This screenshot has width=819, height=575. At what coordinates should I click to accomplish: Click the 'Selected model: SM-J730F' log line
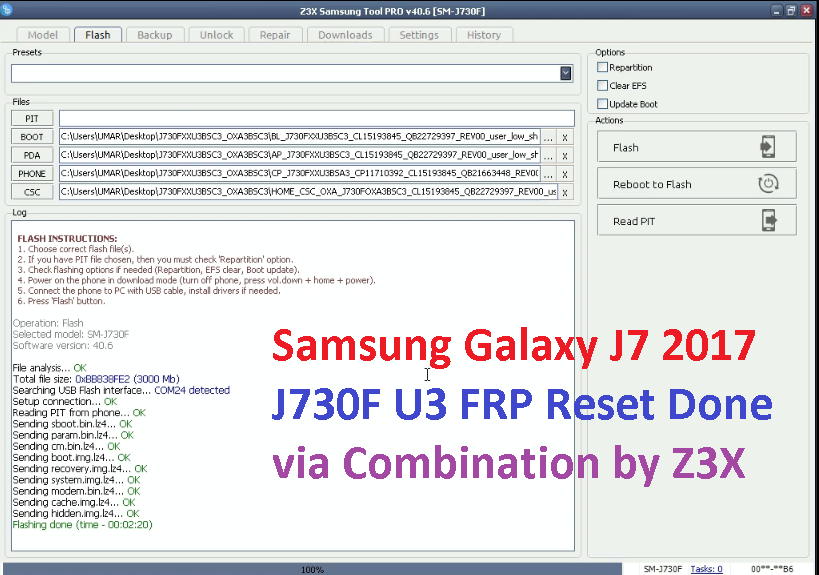pyautogui.click(x=71, y=334)
